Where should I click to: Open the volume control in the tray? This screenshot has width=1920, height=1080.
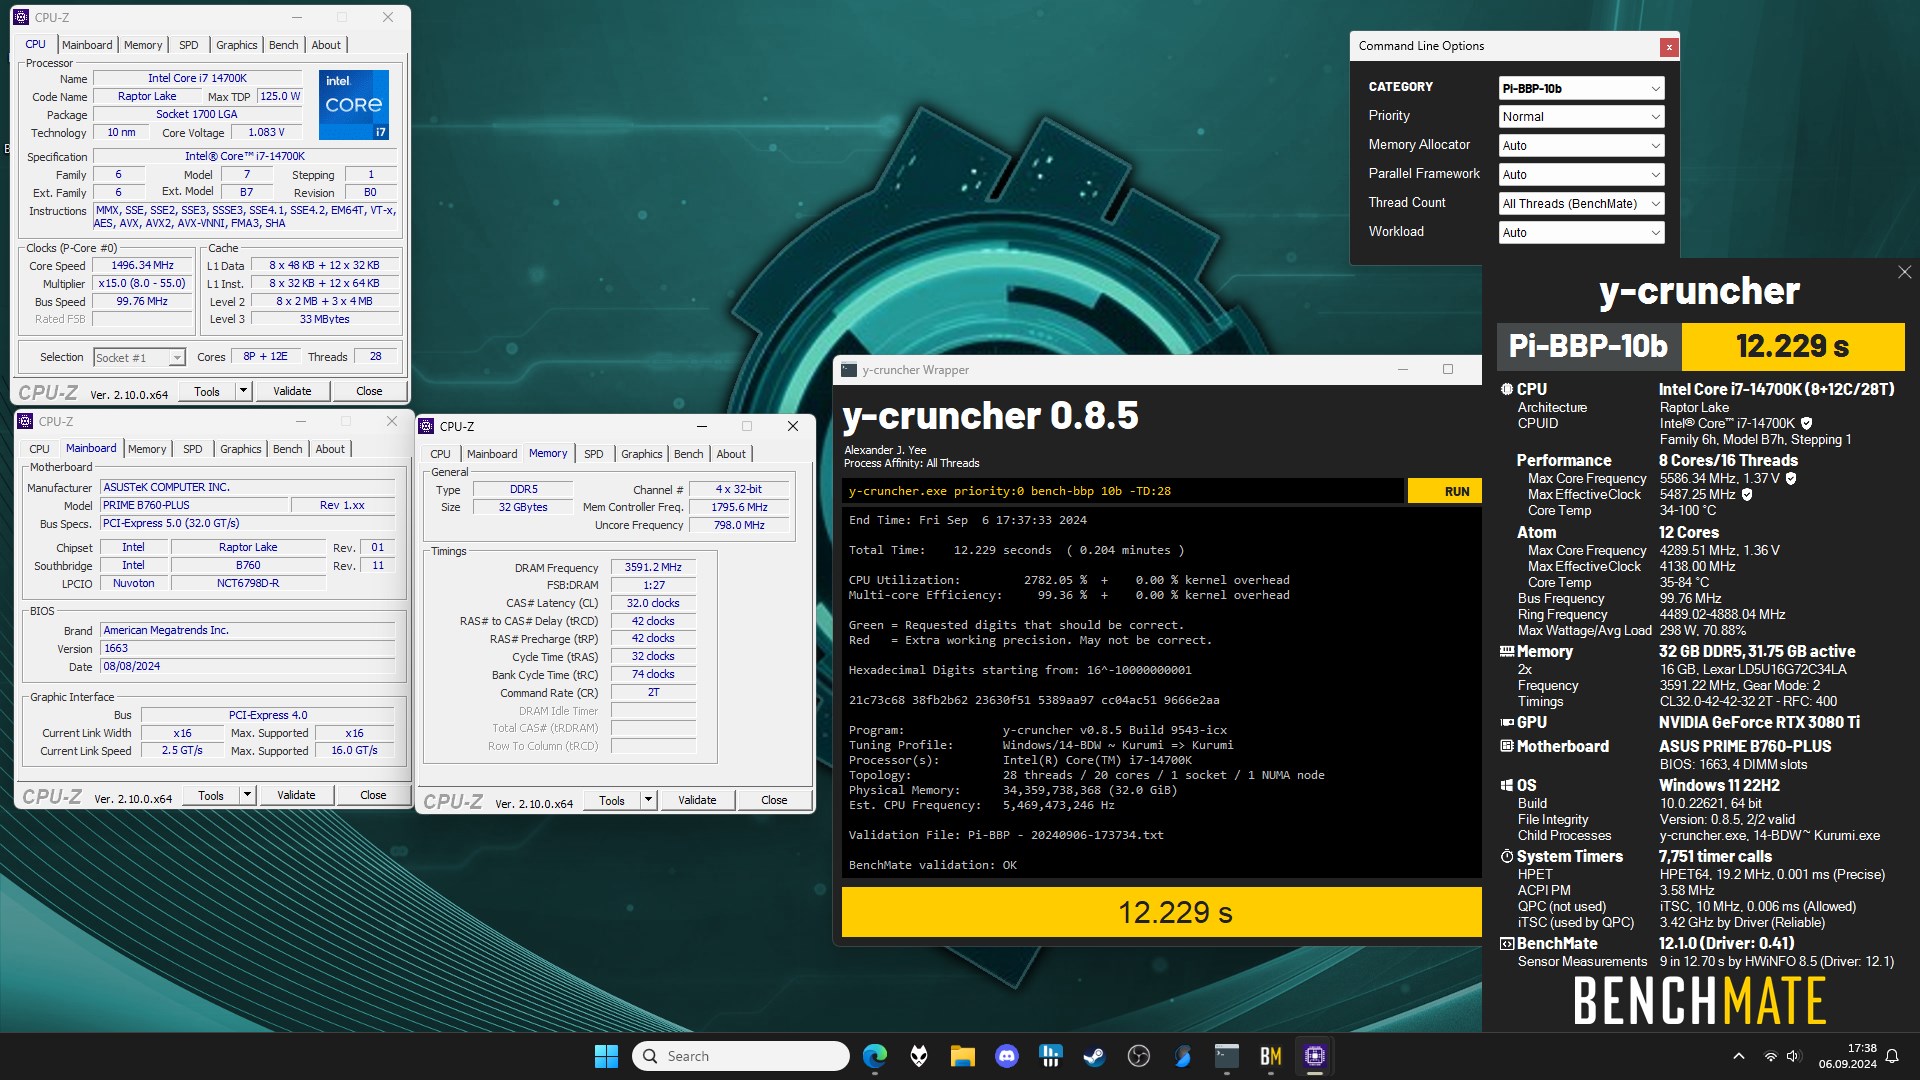pyautogui.click(x=1792, y=1056)
